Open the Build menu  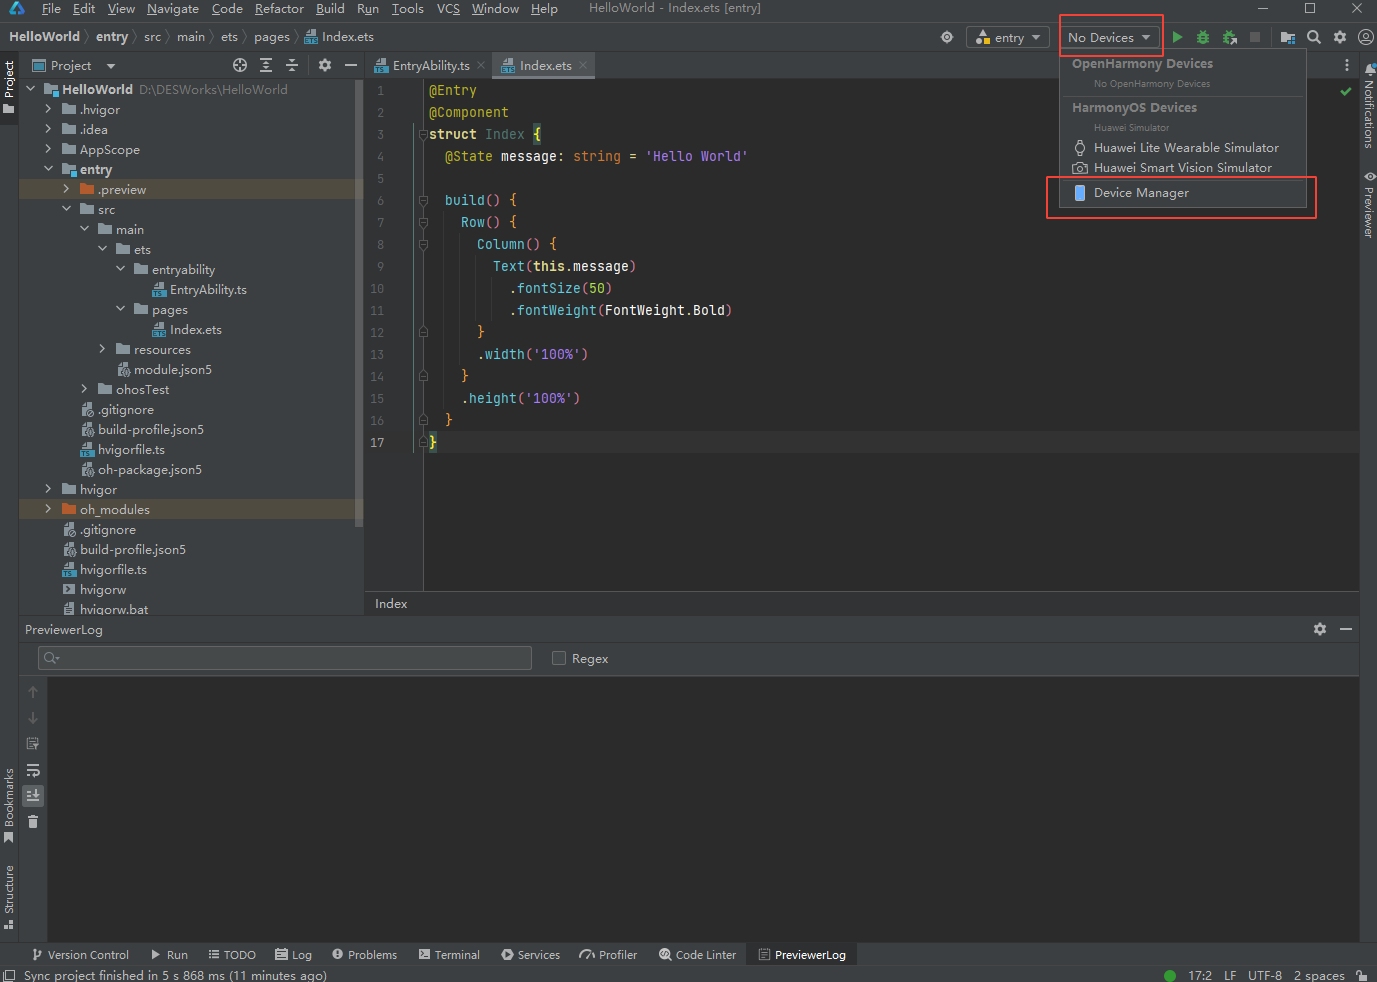330,9
